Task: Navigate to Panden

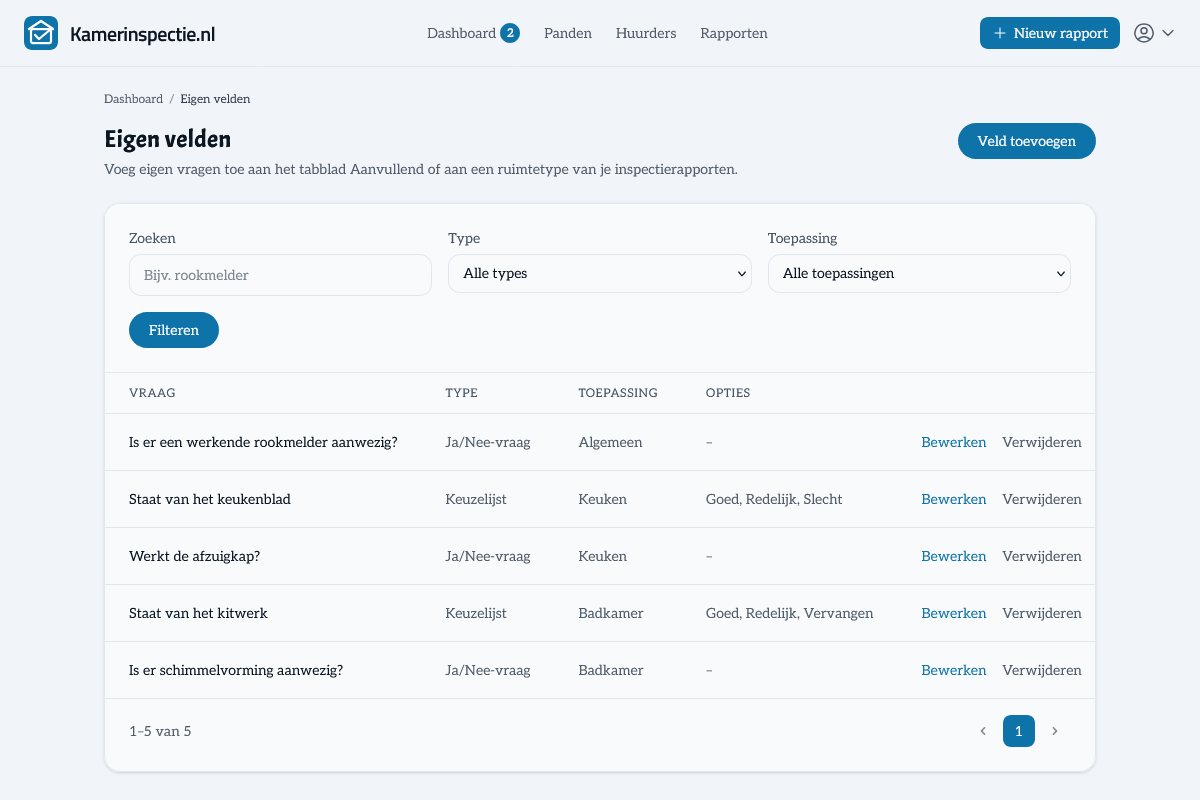Action: [568, 33]
